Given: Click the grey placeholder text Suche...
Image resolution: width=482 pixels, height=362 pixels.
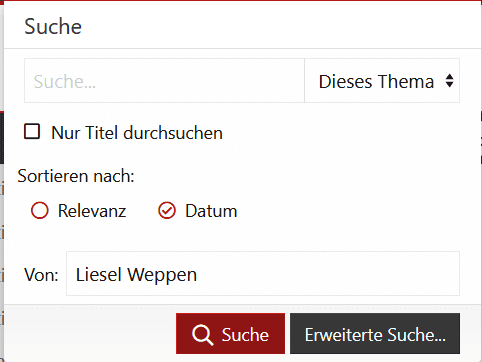Looking at the screenshot, I should click(65, 82).
